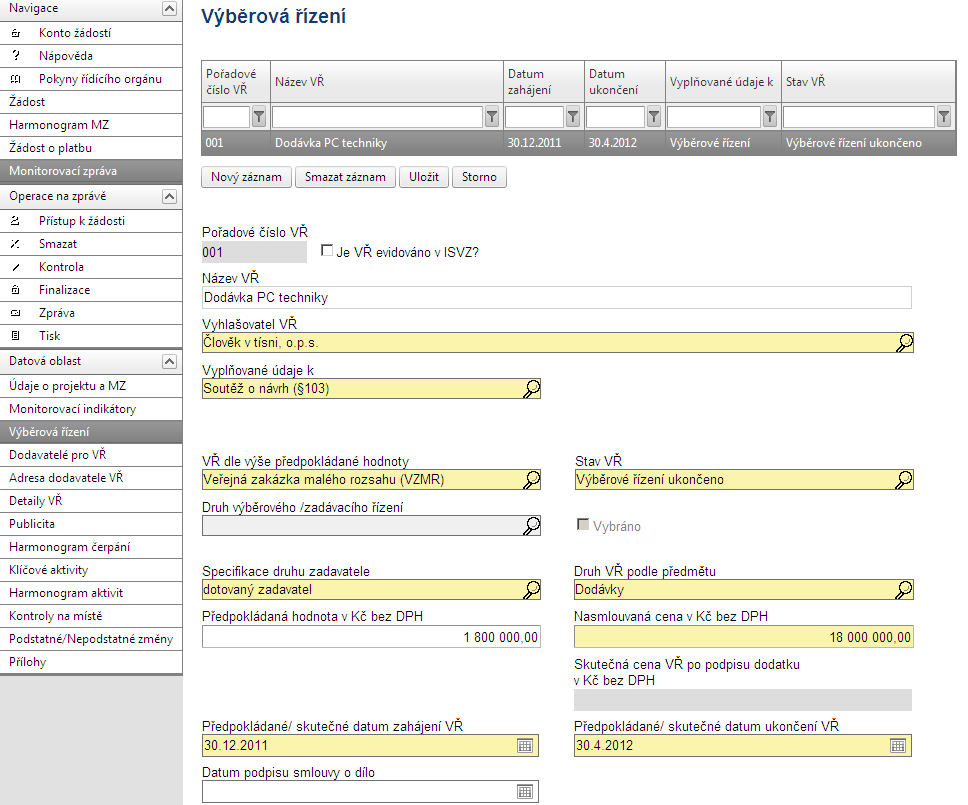Open Monitorovací indikátory section

[x=91, y=409]
